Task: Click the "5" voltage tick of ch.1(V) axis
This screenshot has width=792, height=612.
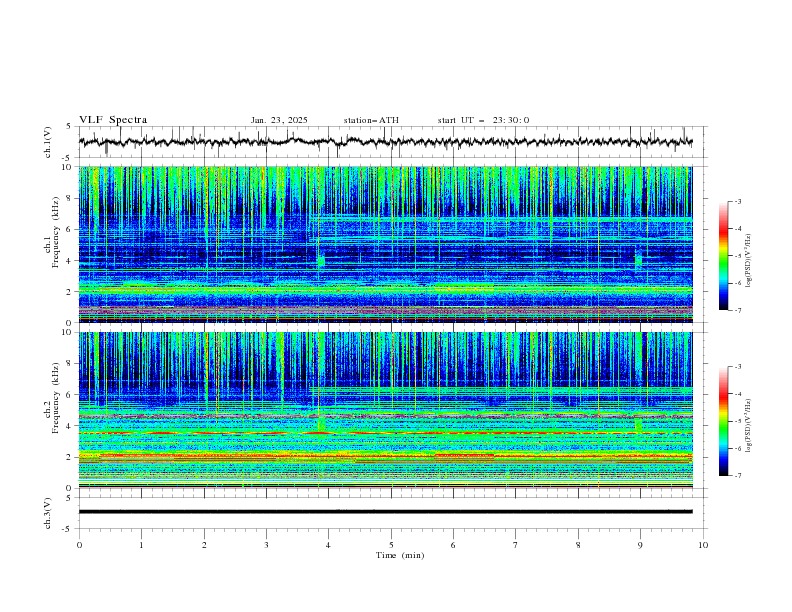Action: point(69,126)
